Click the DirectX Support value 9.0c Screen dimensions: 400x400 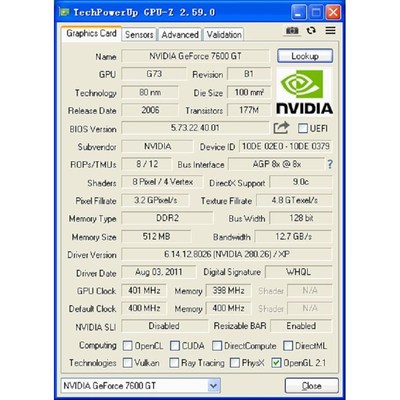pyautogui.click(x=301, y=182)
